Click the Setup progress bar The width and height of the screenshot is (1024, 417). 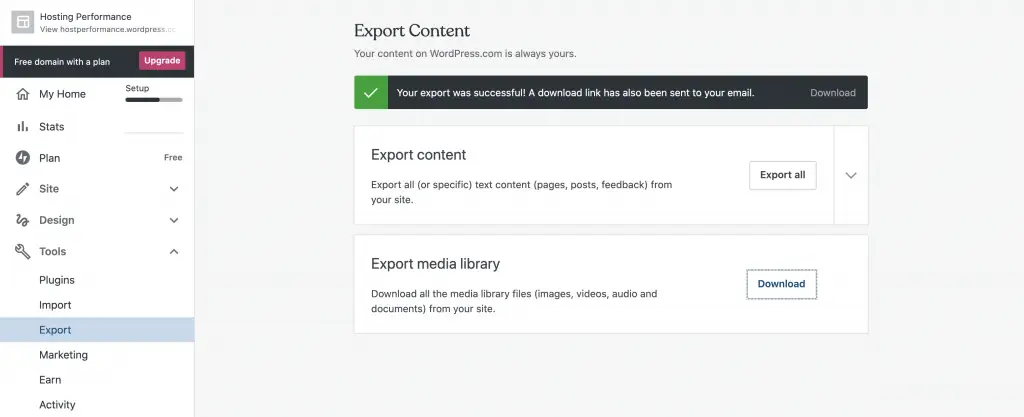pyautogui.click(x=153, y=100)
